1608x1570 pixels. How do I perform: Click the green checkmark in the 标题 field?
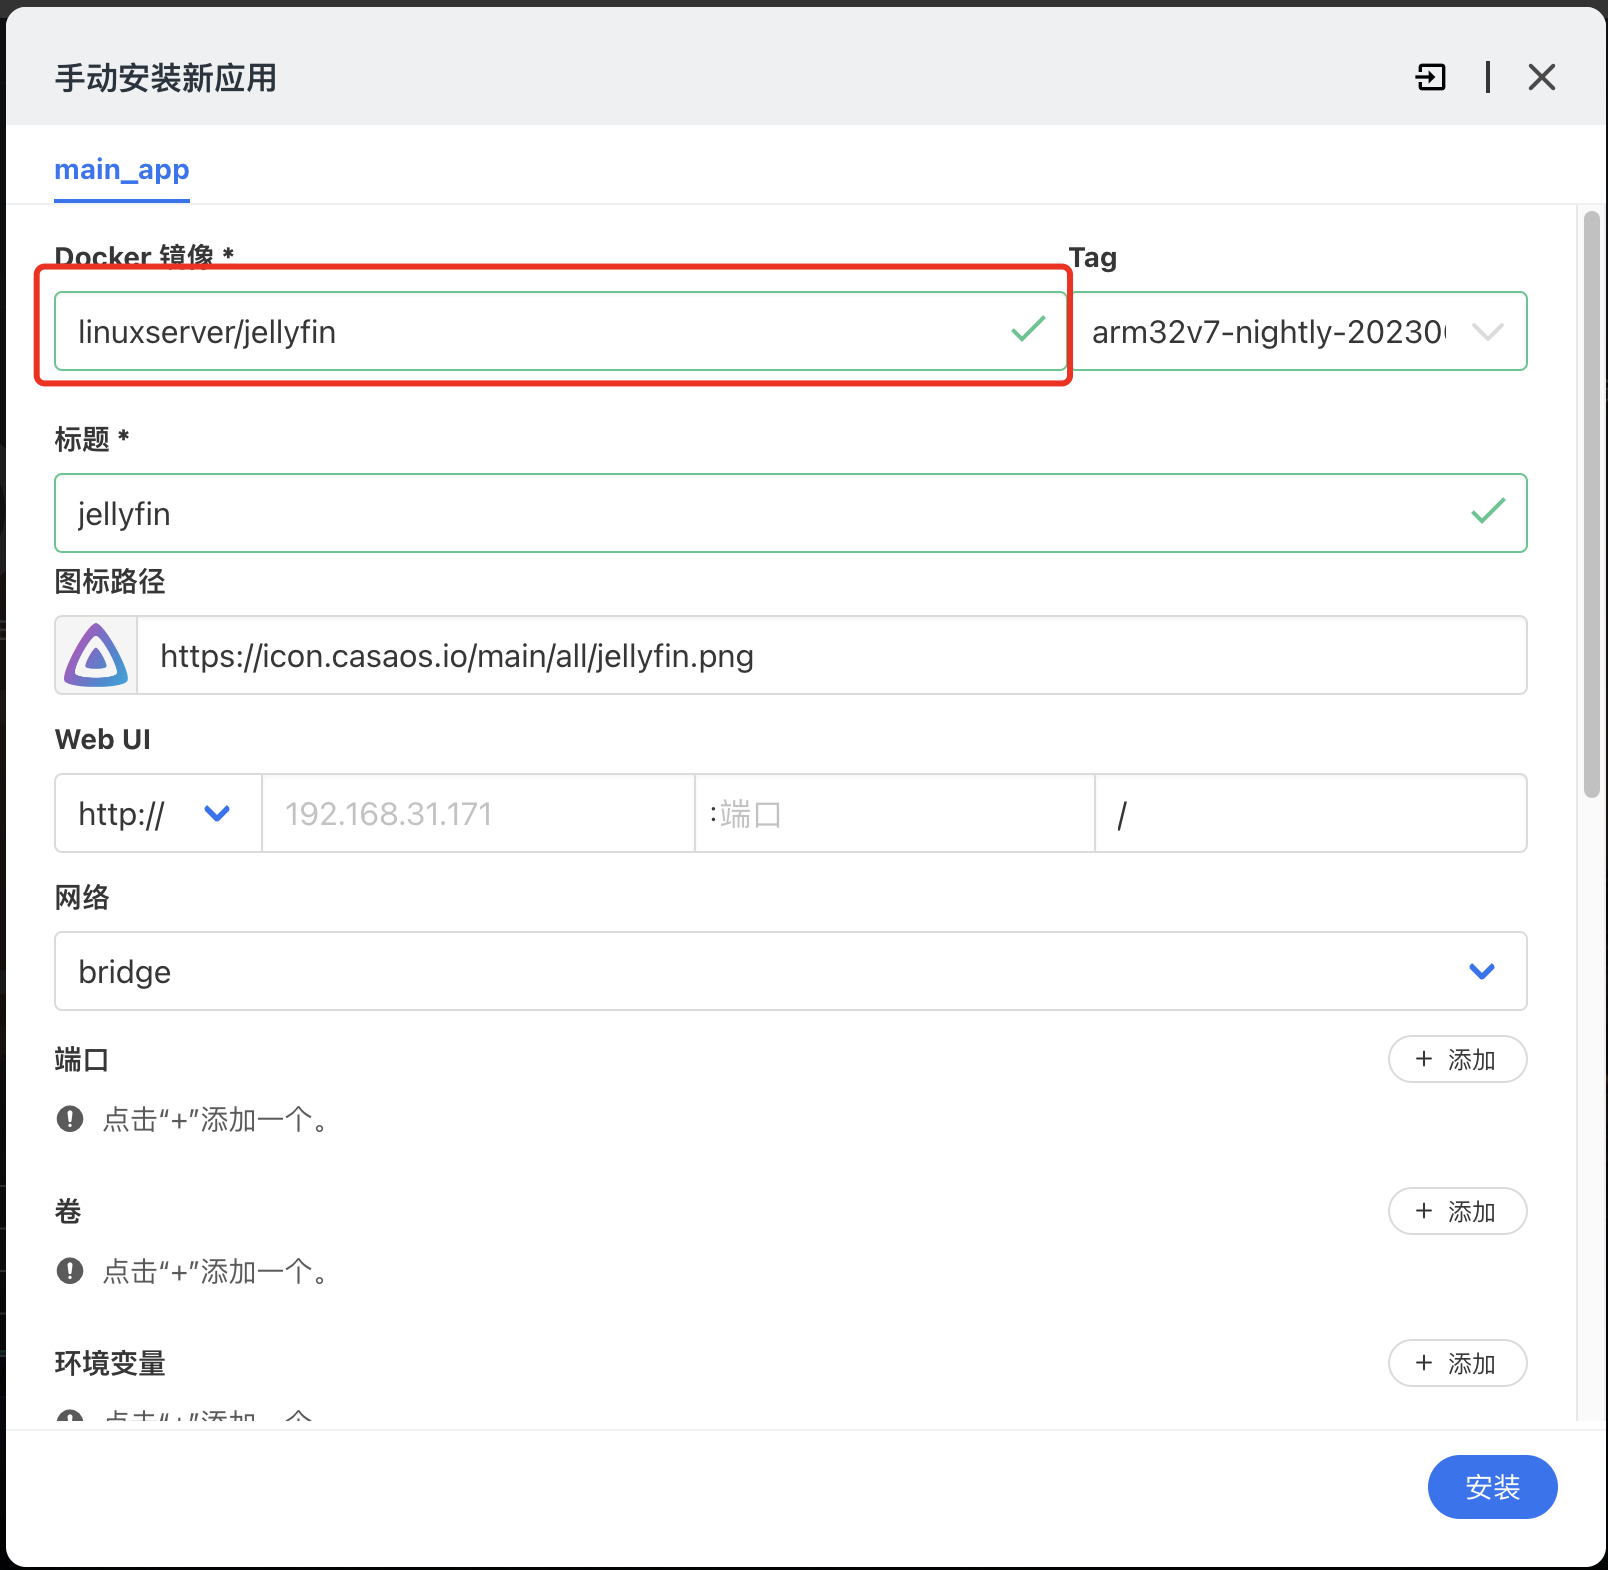click(x=1488, y=512)
